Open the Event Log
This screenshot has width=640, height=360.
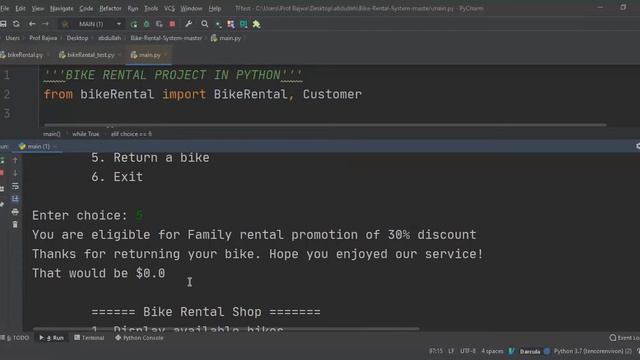(x=624, y=338)
